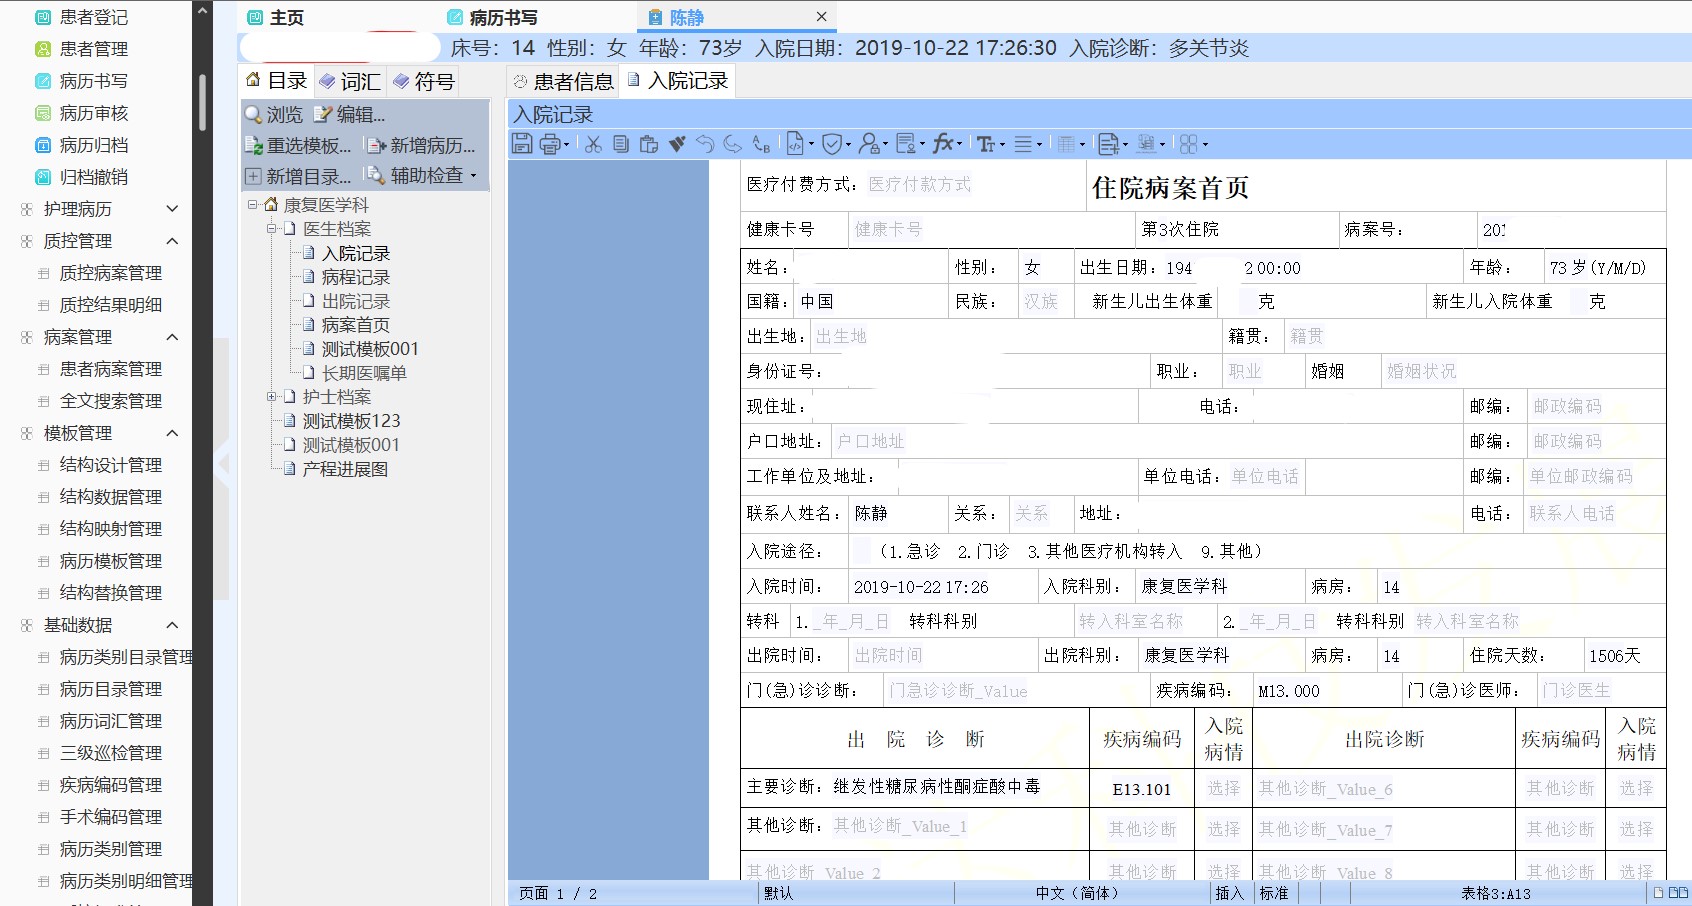Open dropdown arrow next to fx icon

tap(959, 145)
